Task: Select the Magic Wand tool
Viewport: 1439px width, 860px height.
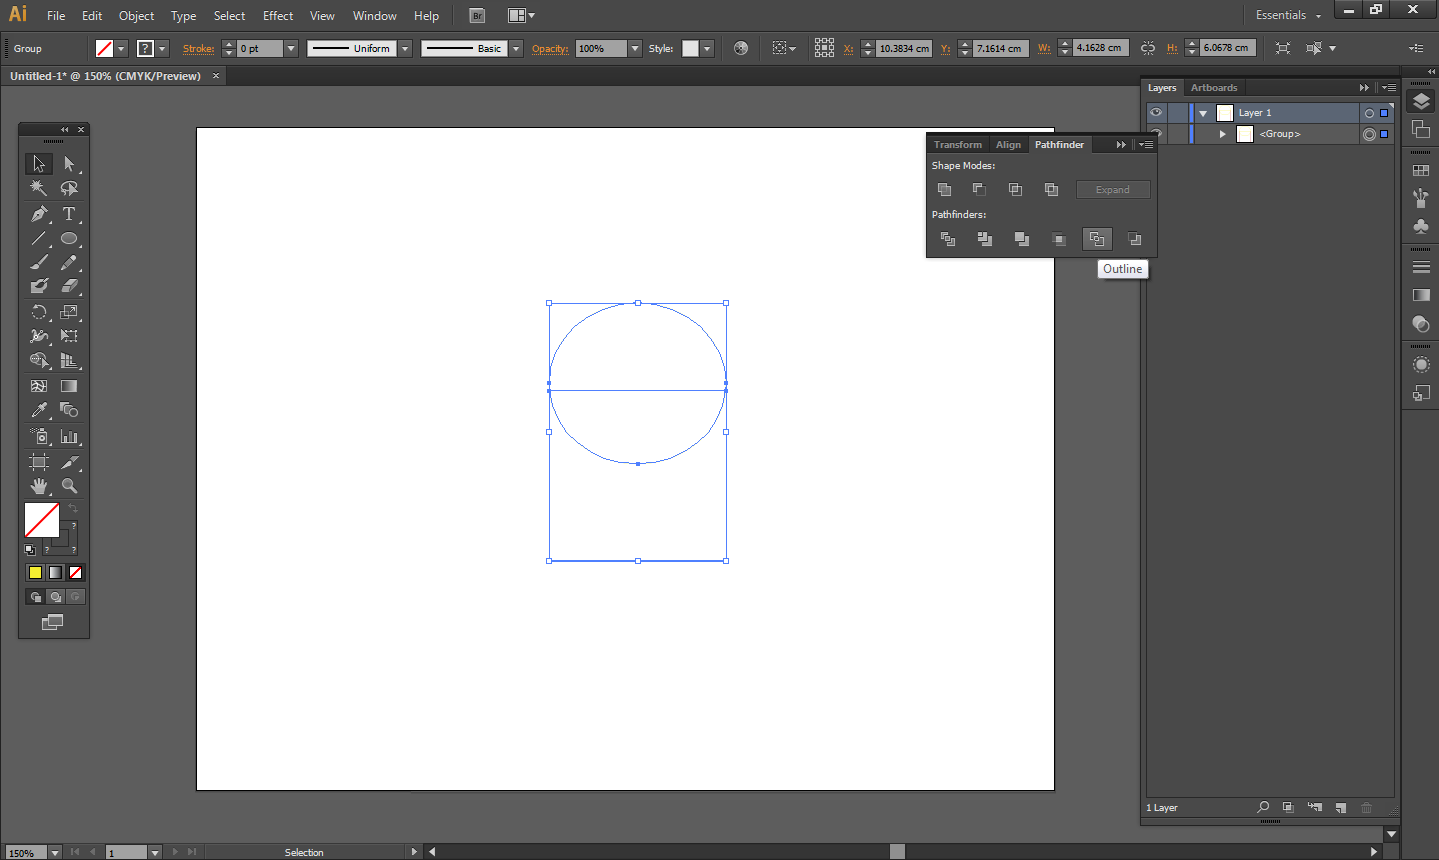Action: [x=36, y=188]
